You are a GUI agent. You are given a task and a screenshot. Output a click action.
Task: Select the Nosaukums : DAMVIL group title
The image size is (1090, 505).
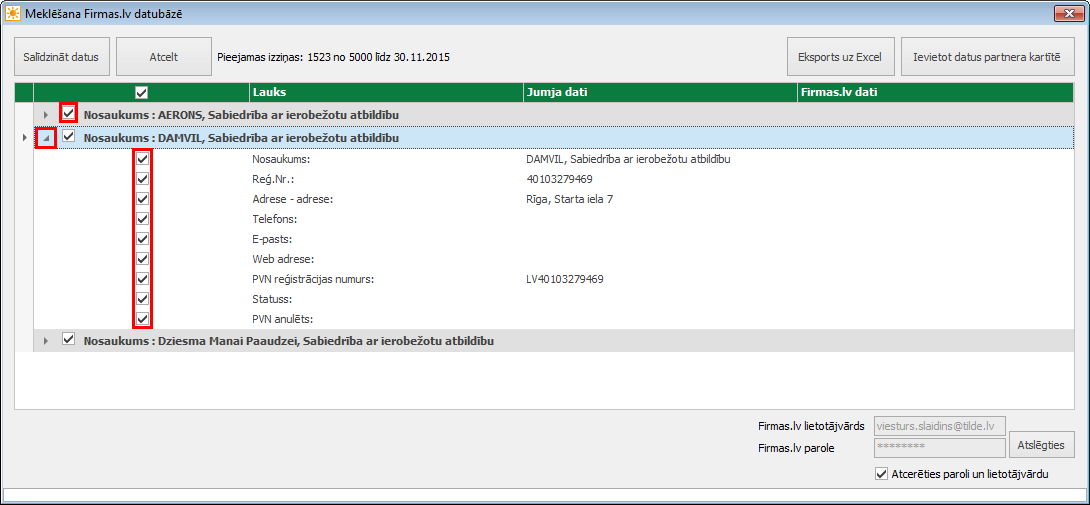(x=241, y=138)
